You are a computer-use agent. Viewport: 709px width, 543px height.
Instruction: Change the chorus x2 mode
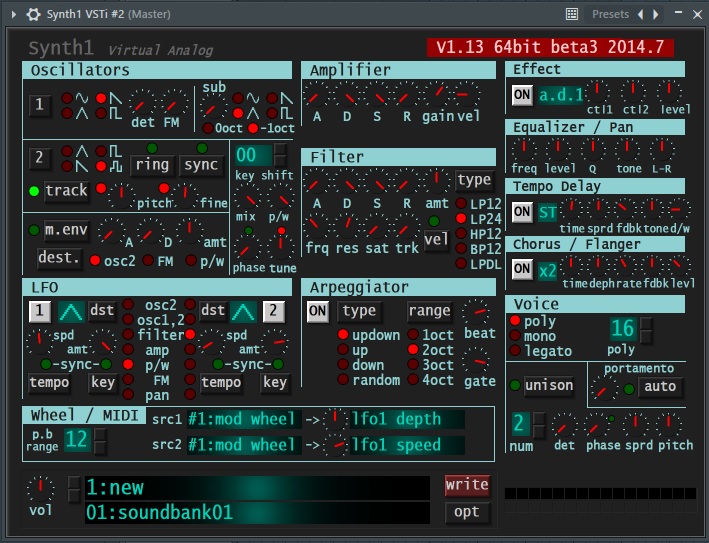547,271
